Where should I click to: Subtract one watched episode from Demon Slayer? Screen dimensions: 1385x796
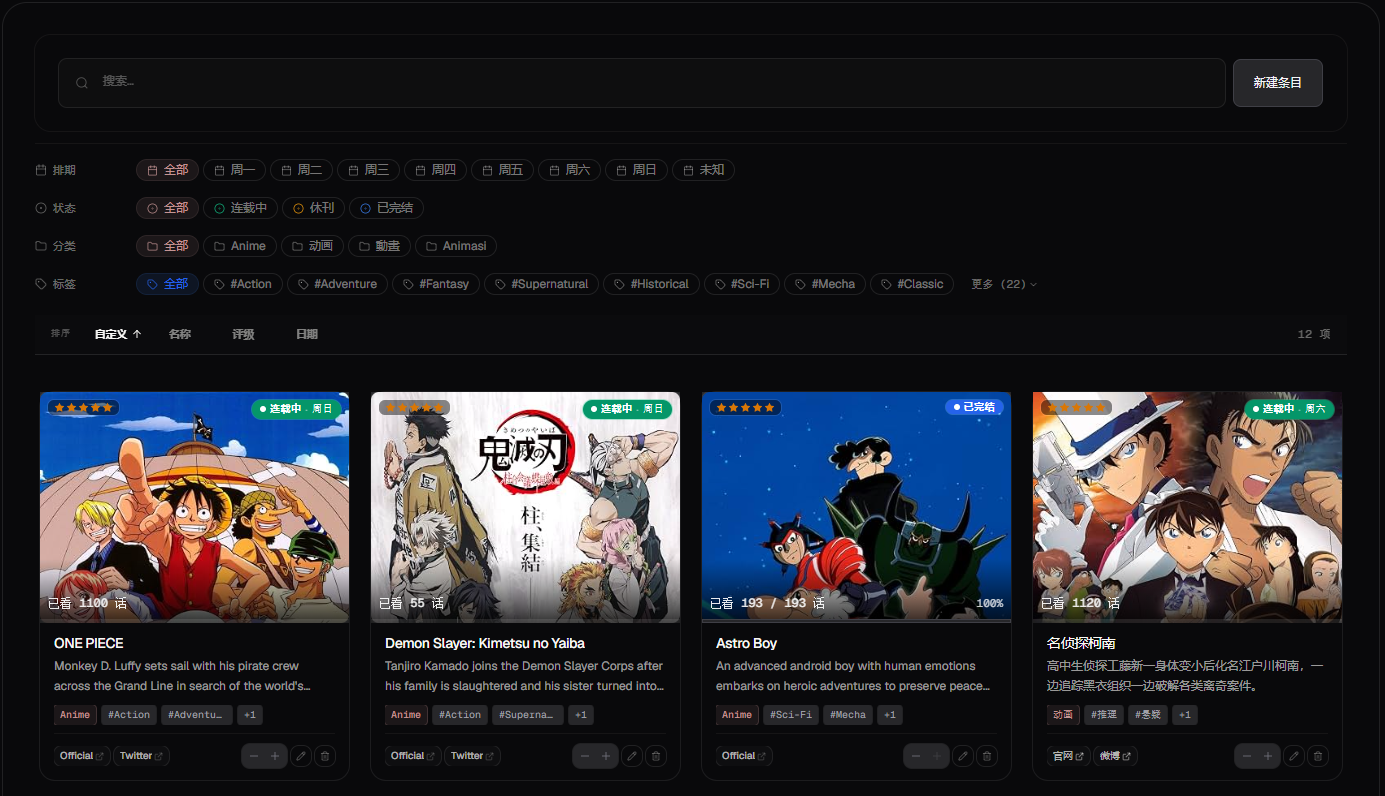coord(585,756)
